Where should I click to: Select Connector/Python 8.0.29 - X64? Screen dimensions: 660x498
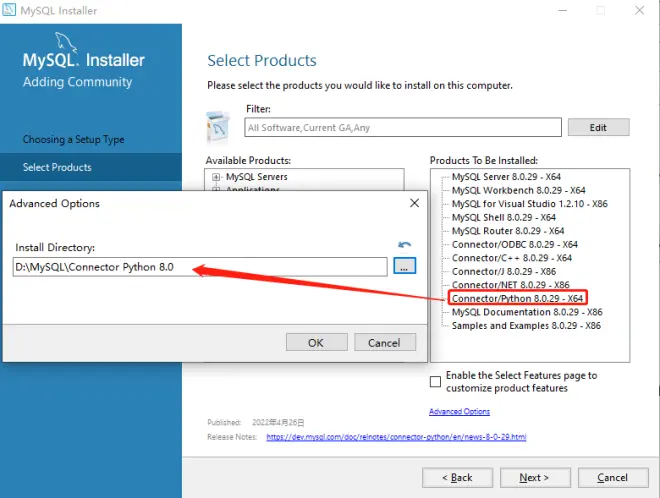coord(517,298)
